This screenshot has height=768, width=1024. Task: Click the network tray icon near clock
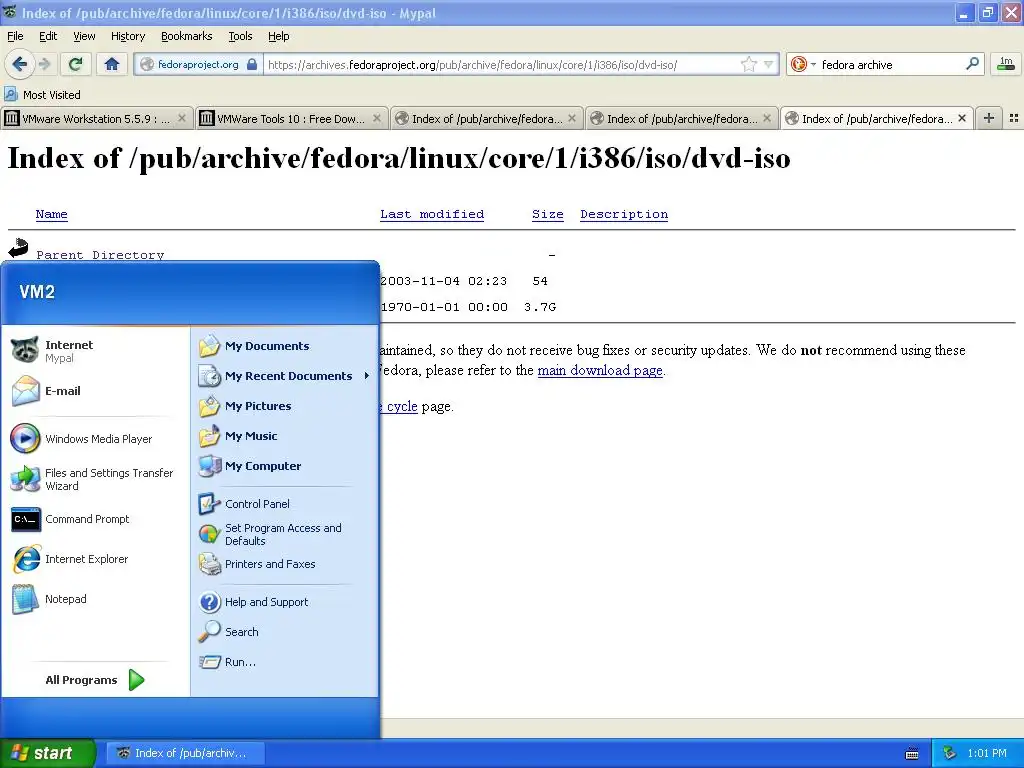pos(950,753)
